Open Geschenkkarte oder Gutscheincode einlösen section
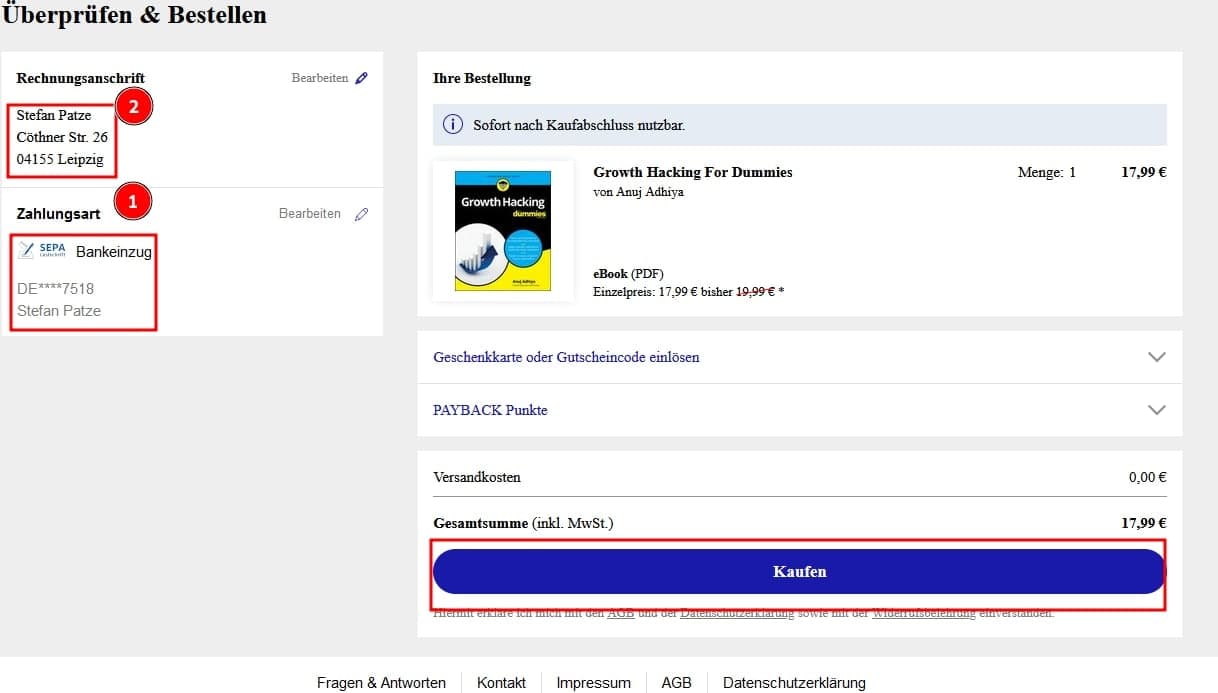This screenshot has height=693, width=1218. 566,357
